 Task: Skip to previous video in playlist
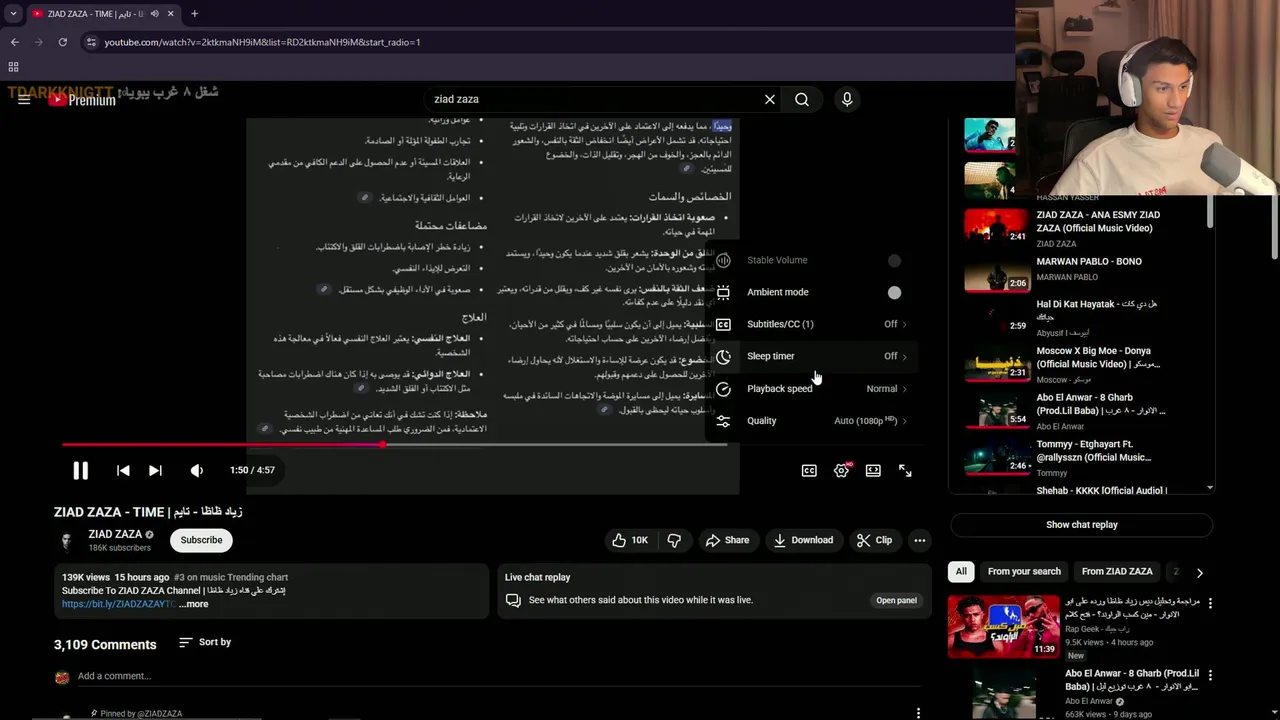coord(123,470)
